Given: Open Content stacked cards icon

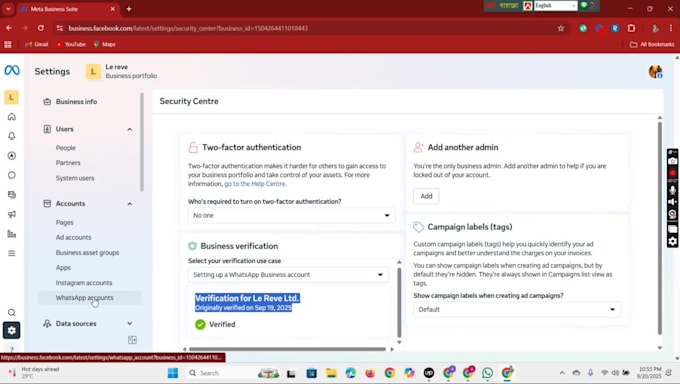Looking at the screenshot, I should click(x=12, y=195).
